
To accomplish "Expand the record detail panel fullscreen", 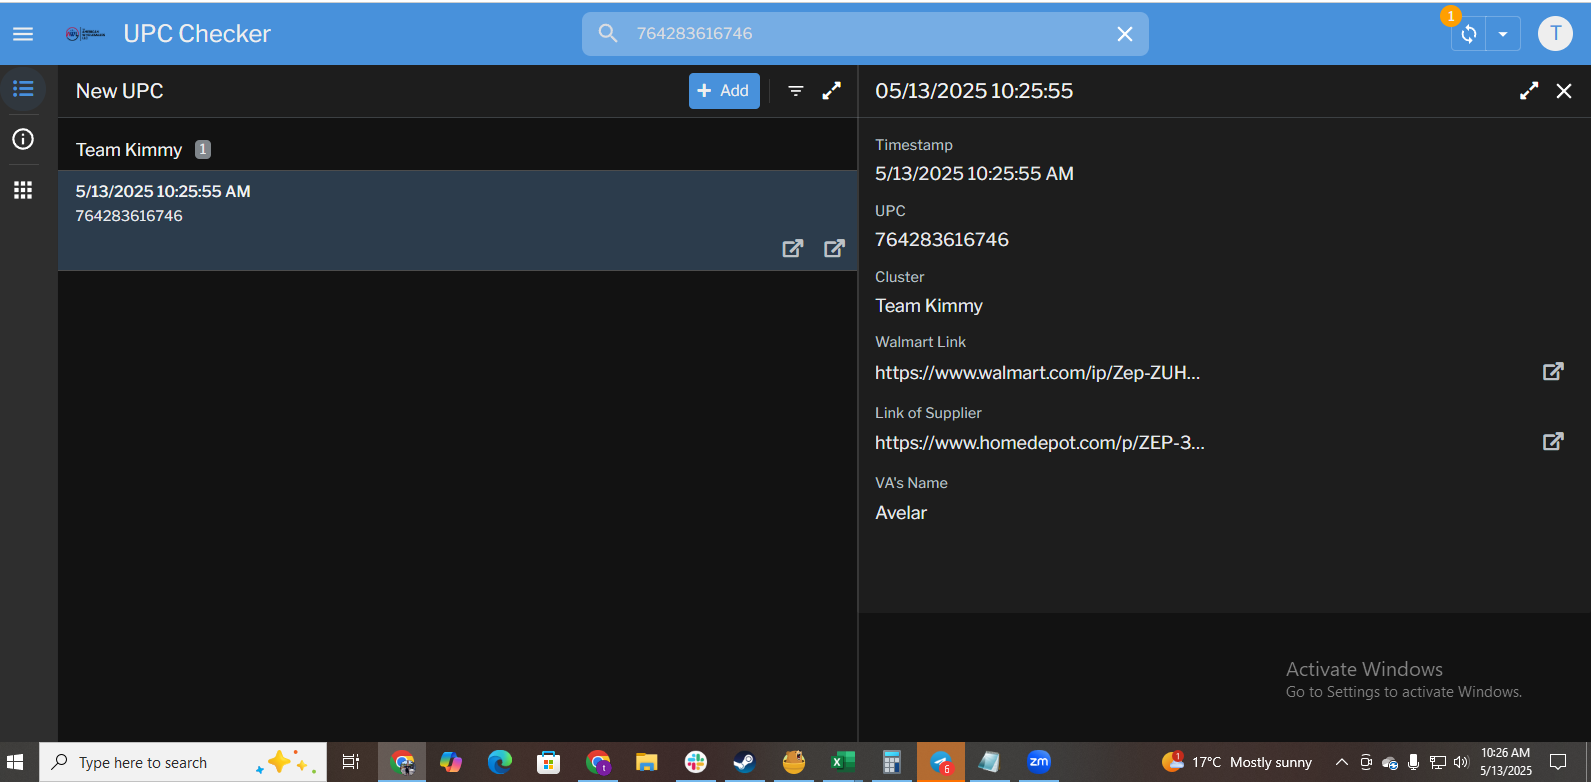I will (x=1528, y=91).
